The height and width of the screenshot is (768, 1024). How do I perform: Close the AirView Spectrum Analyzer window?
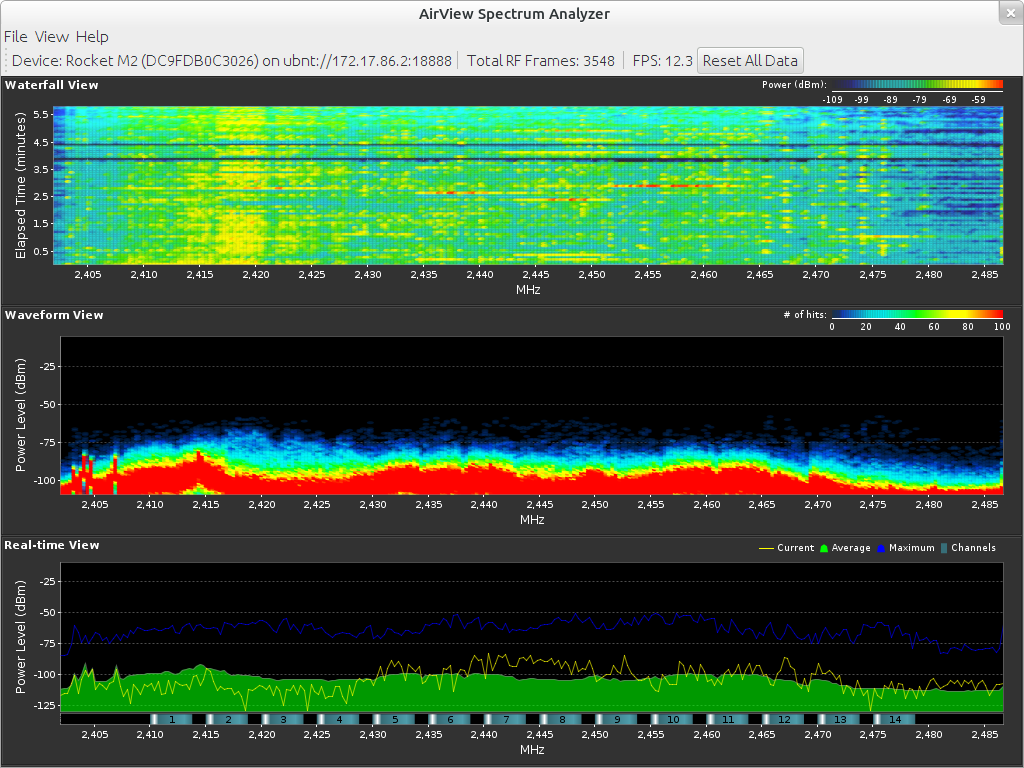(1009, 12)
